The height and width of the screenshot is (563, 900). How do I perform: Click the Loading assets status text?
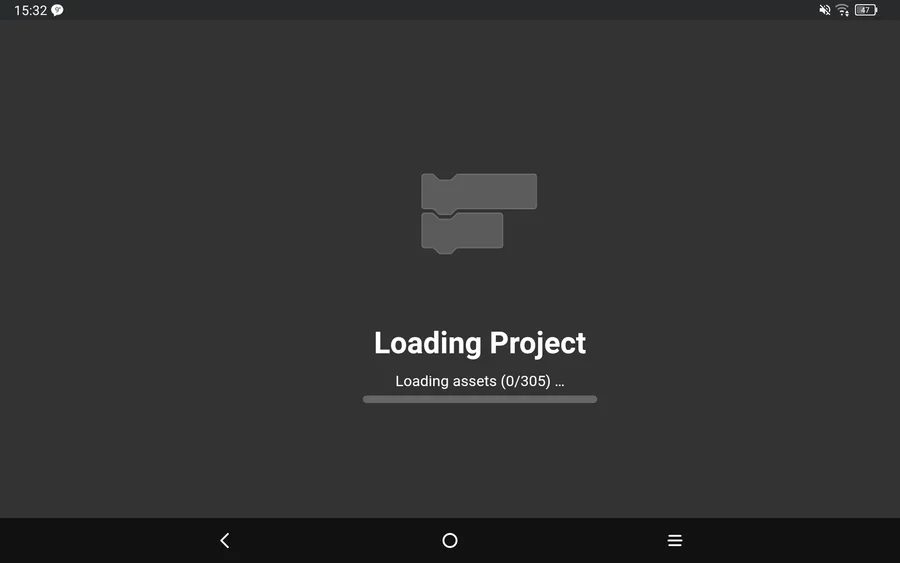pyautogui.click(x=480, y=381)
